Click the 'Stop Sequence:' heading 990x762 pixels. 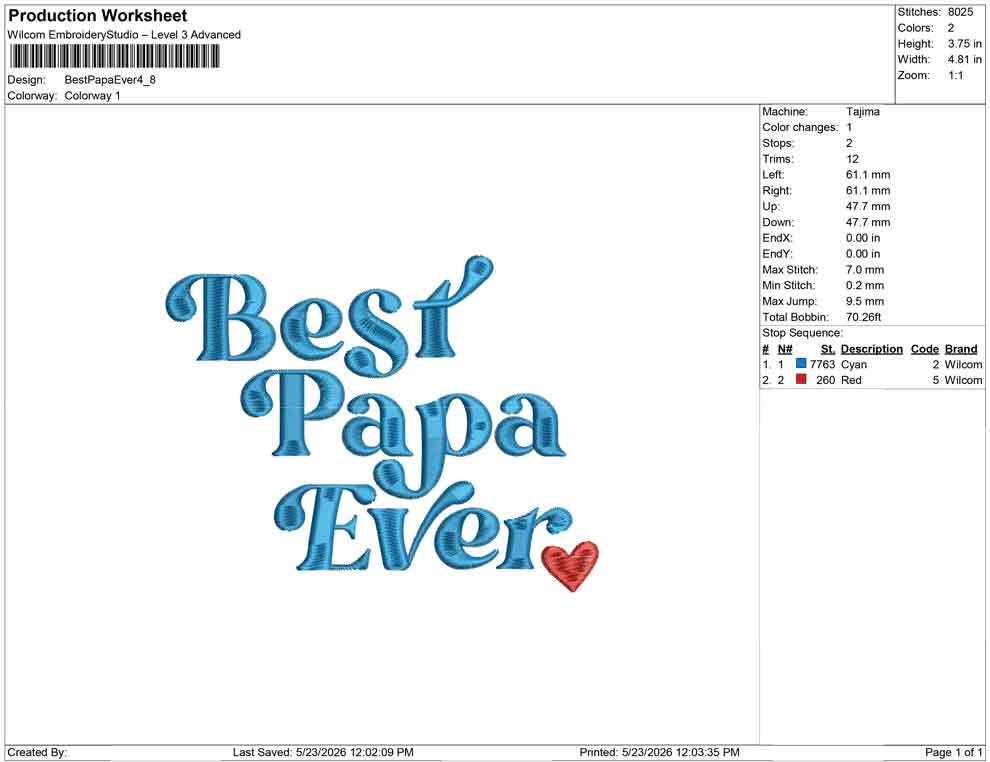(802, 333)
